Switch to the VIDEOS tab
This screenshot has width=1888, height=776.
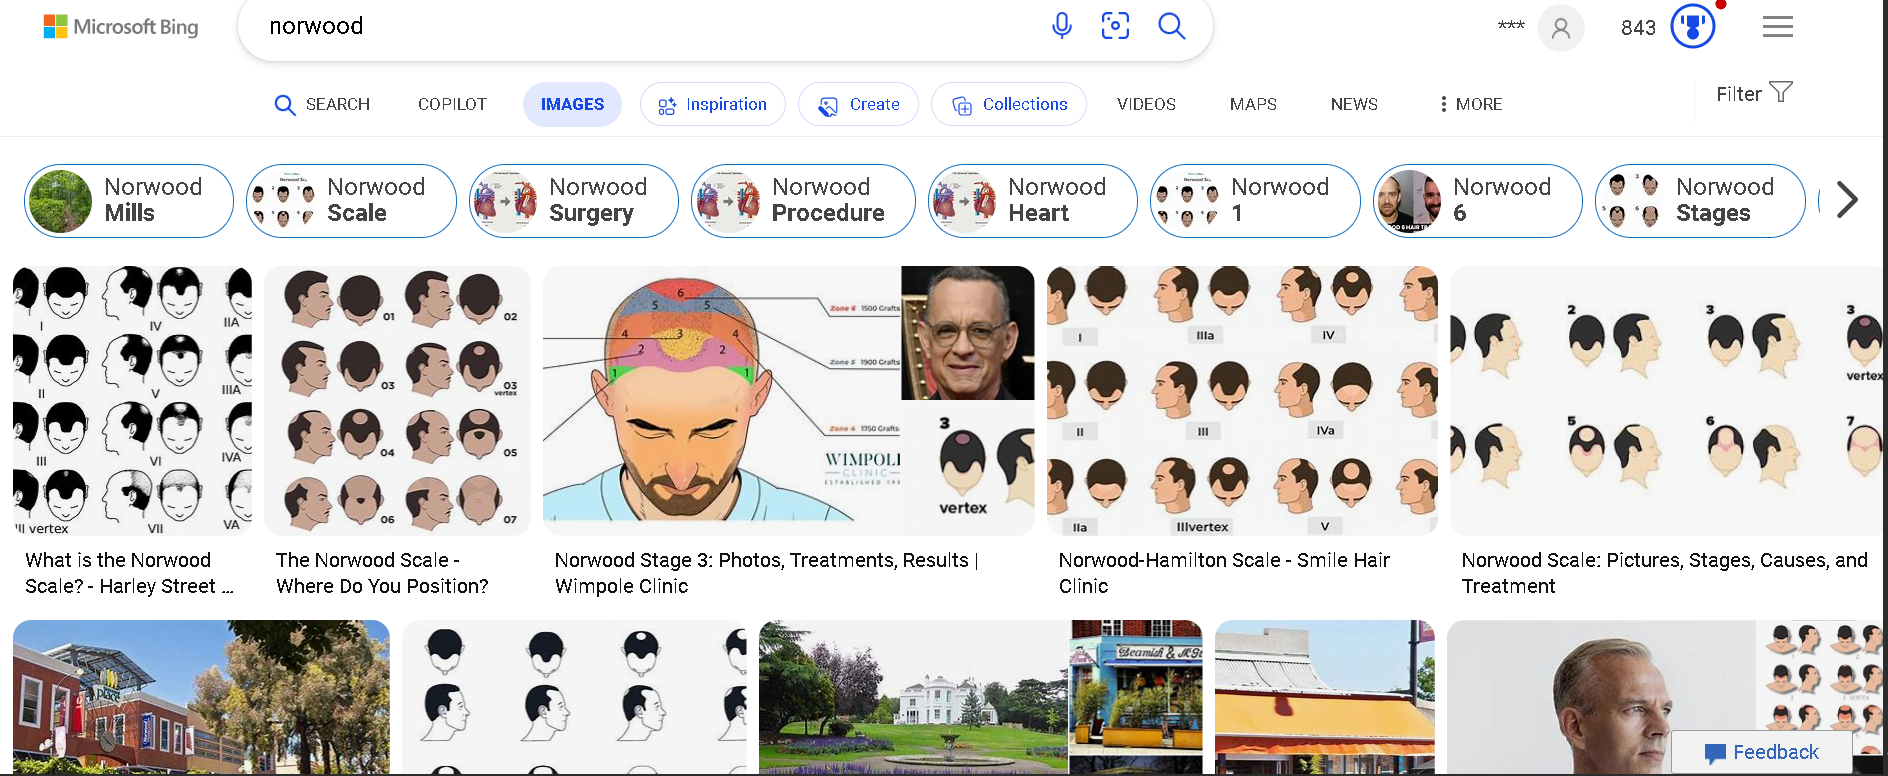(1146, 104)
